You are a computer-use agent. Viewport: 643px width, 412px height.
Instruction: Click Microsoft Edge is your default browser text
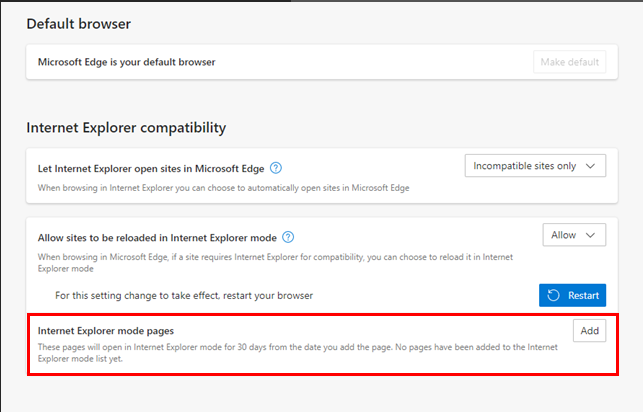coord(127,62)
